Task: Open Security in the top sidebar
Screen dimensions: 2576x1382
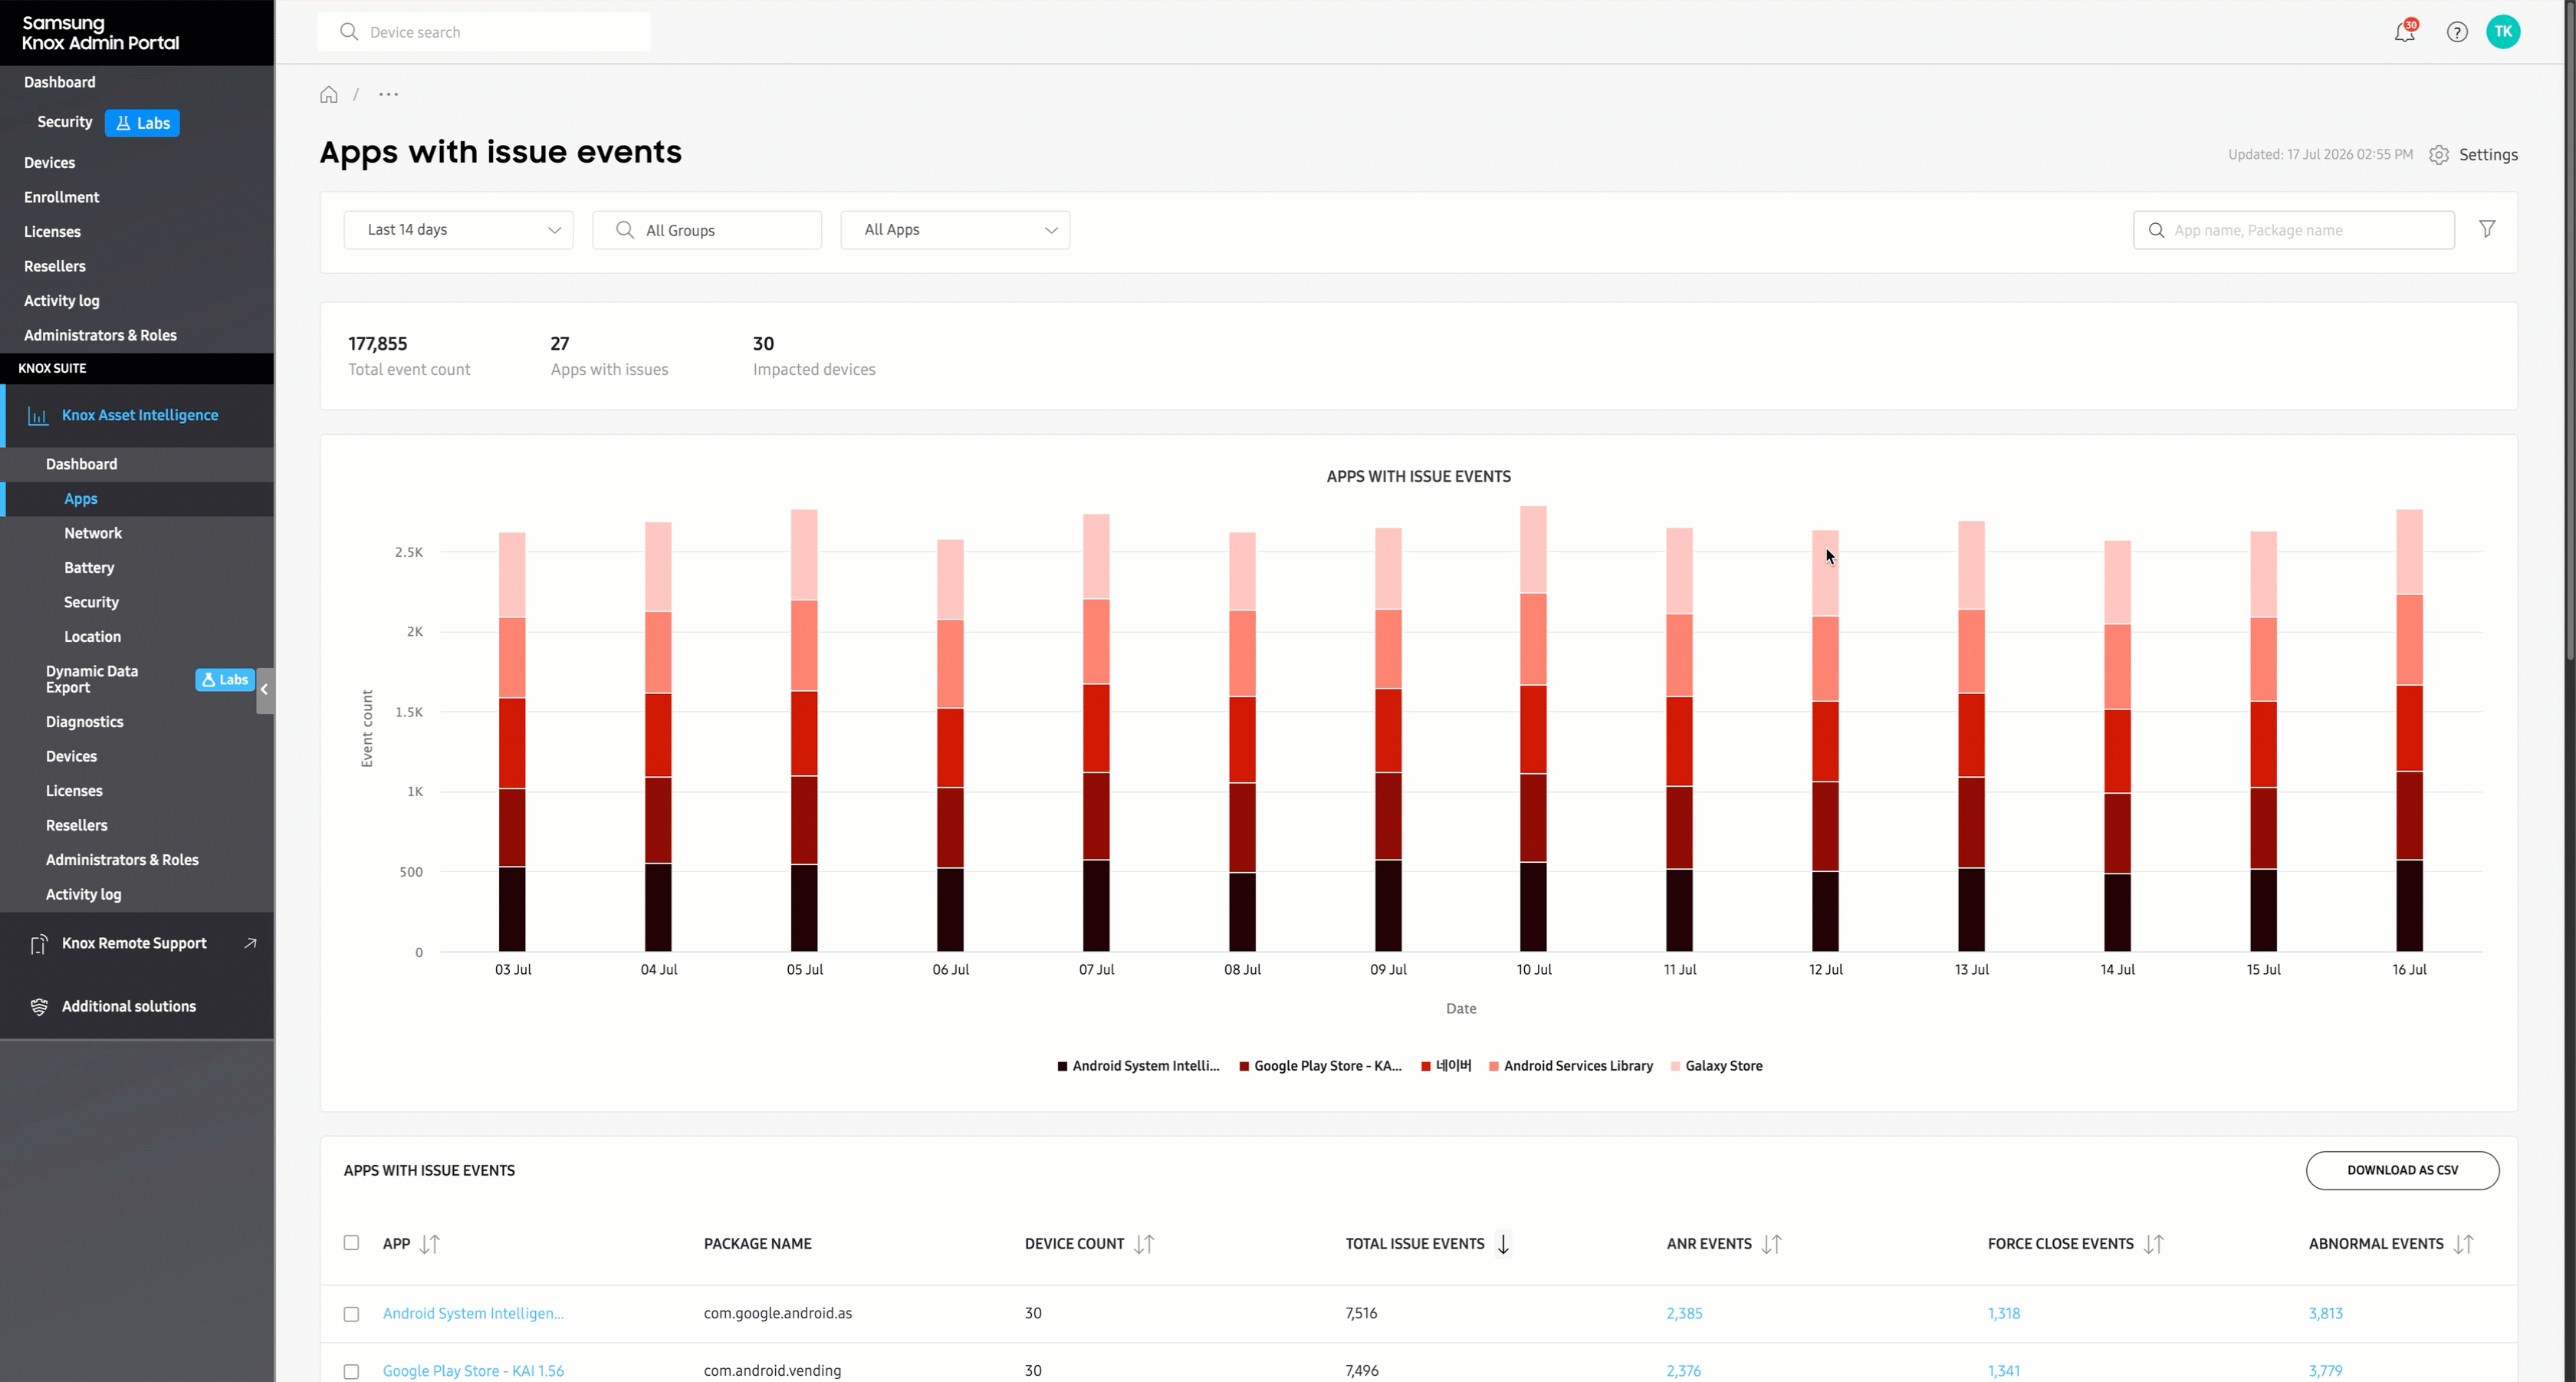Action: tap(65, 122)
